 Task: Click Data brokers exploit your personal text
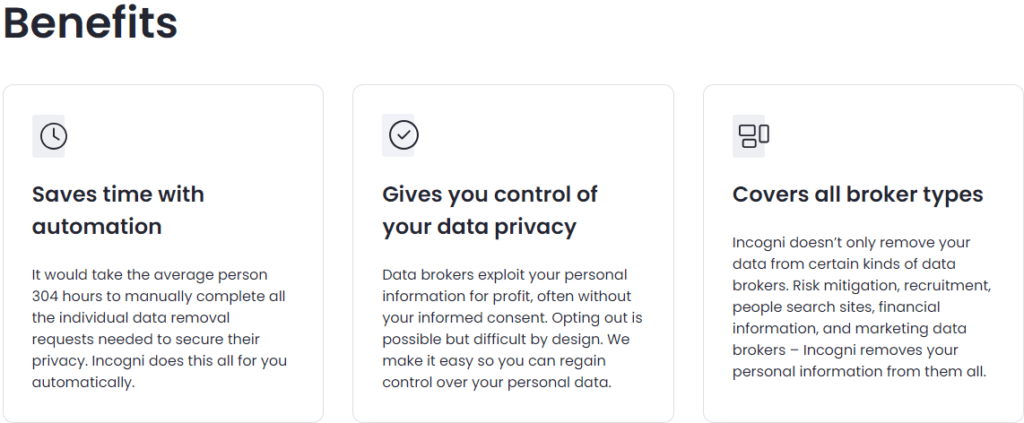tap(504, 275)
